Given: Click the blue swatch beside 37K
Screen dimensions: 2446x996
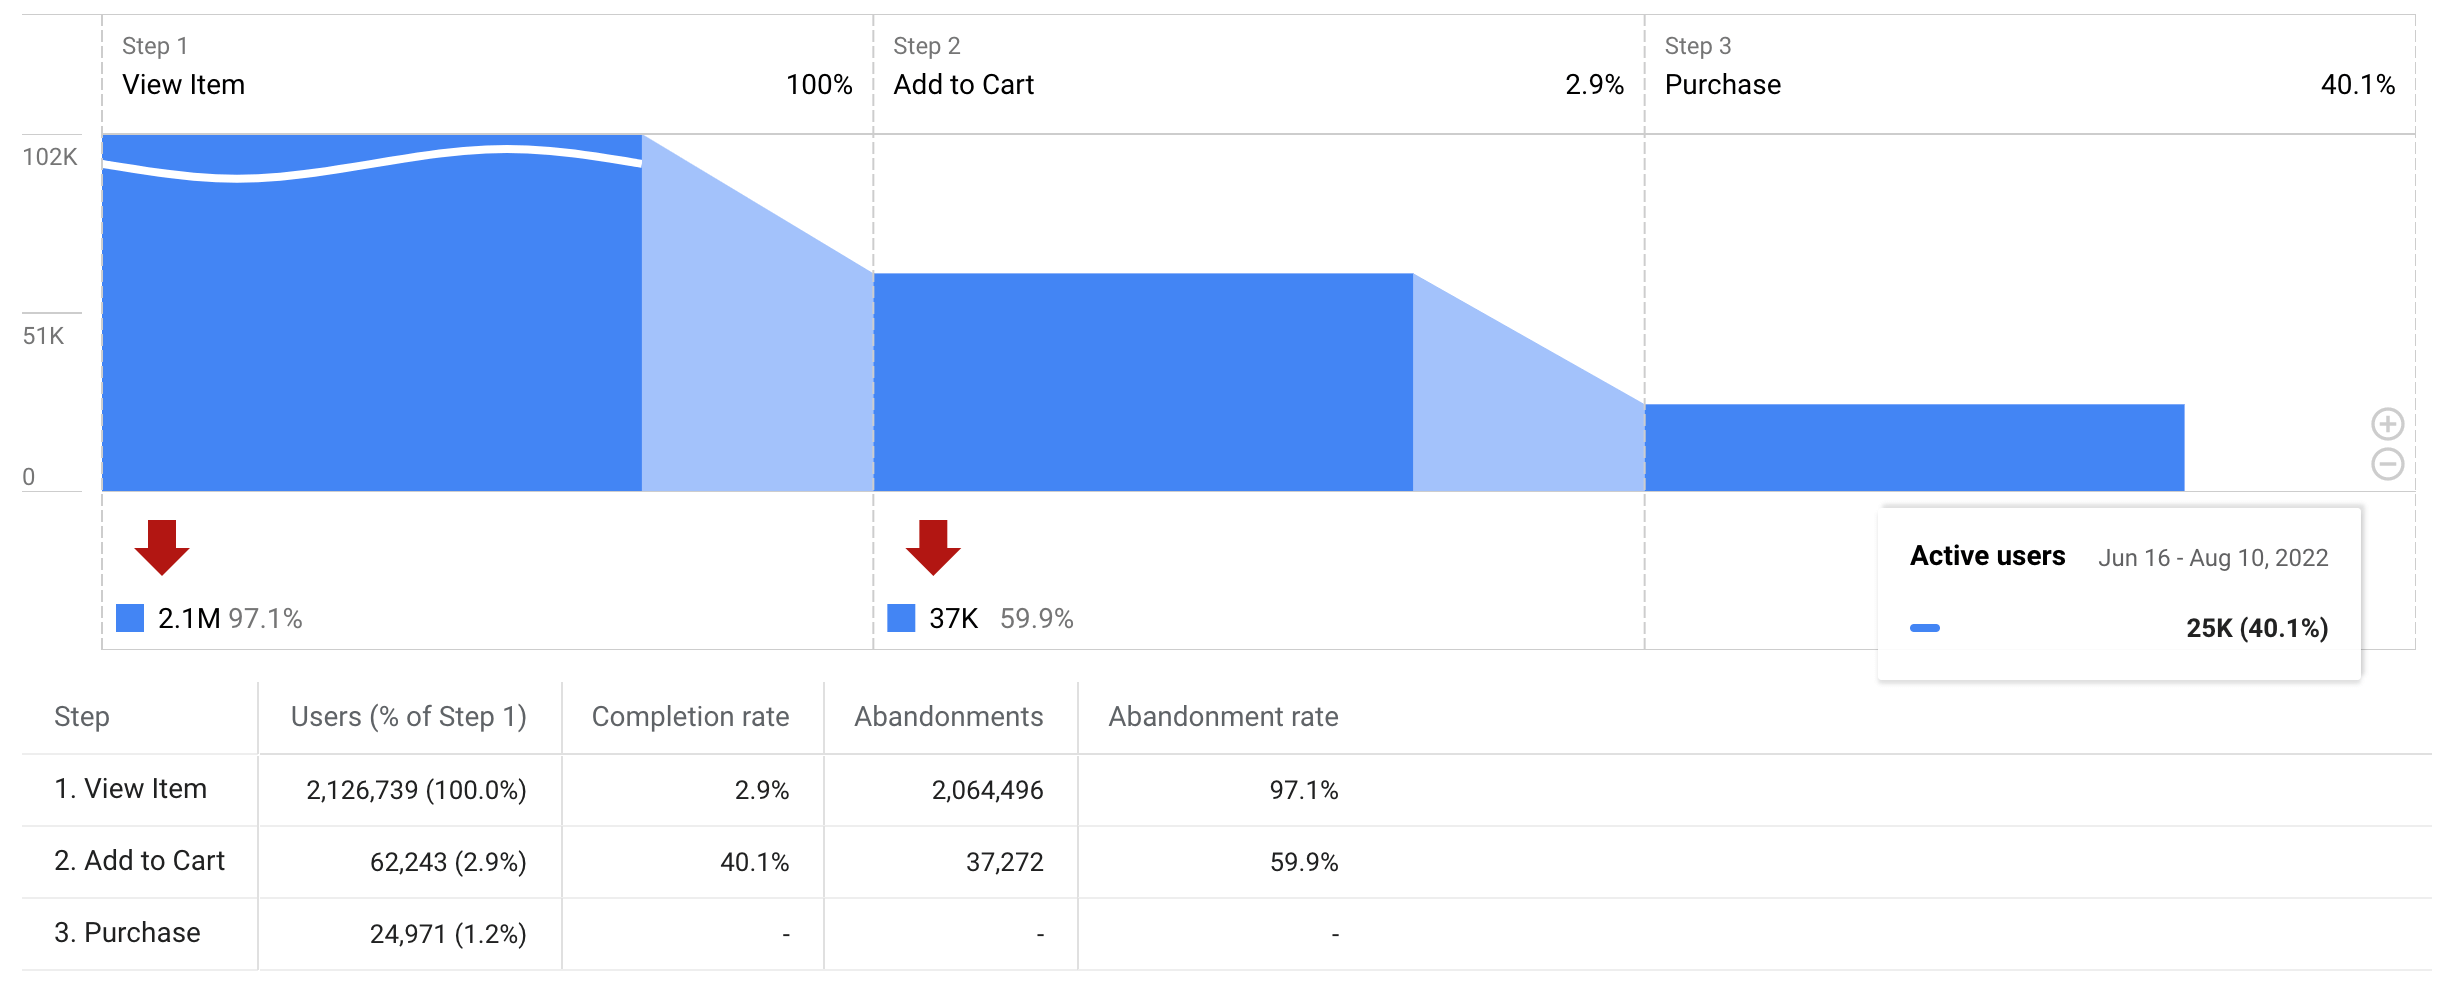Looking at the screenshot, I should coord(901,618).
